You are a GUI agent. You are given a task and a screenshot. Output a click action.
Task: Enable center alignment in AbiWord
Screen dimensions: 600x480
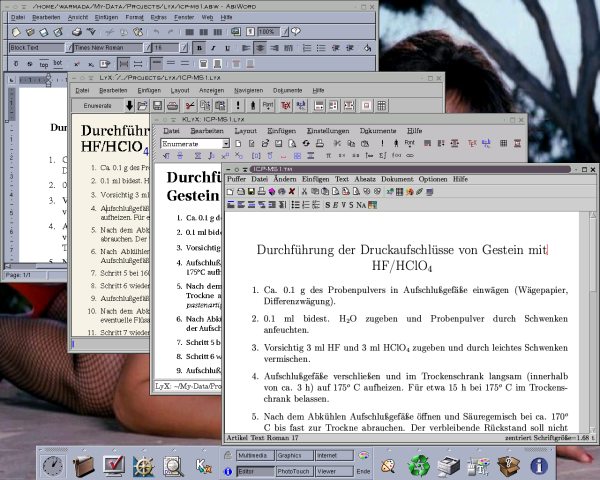coord(260,48)
